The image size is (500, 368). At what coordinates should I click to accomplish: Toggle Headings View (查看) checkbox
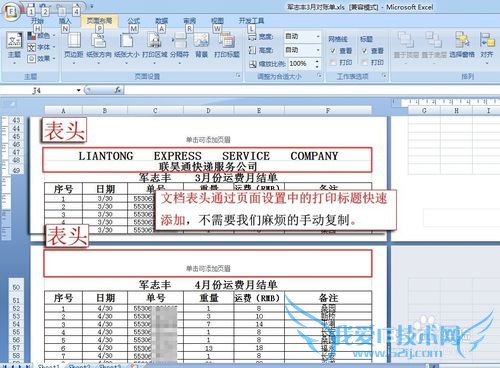coord(365,51)
